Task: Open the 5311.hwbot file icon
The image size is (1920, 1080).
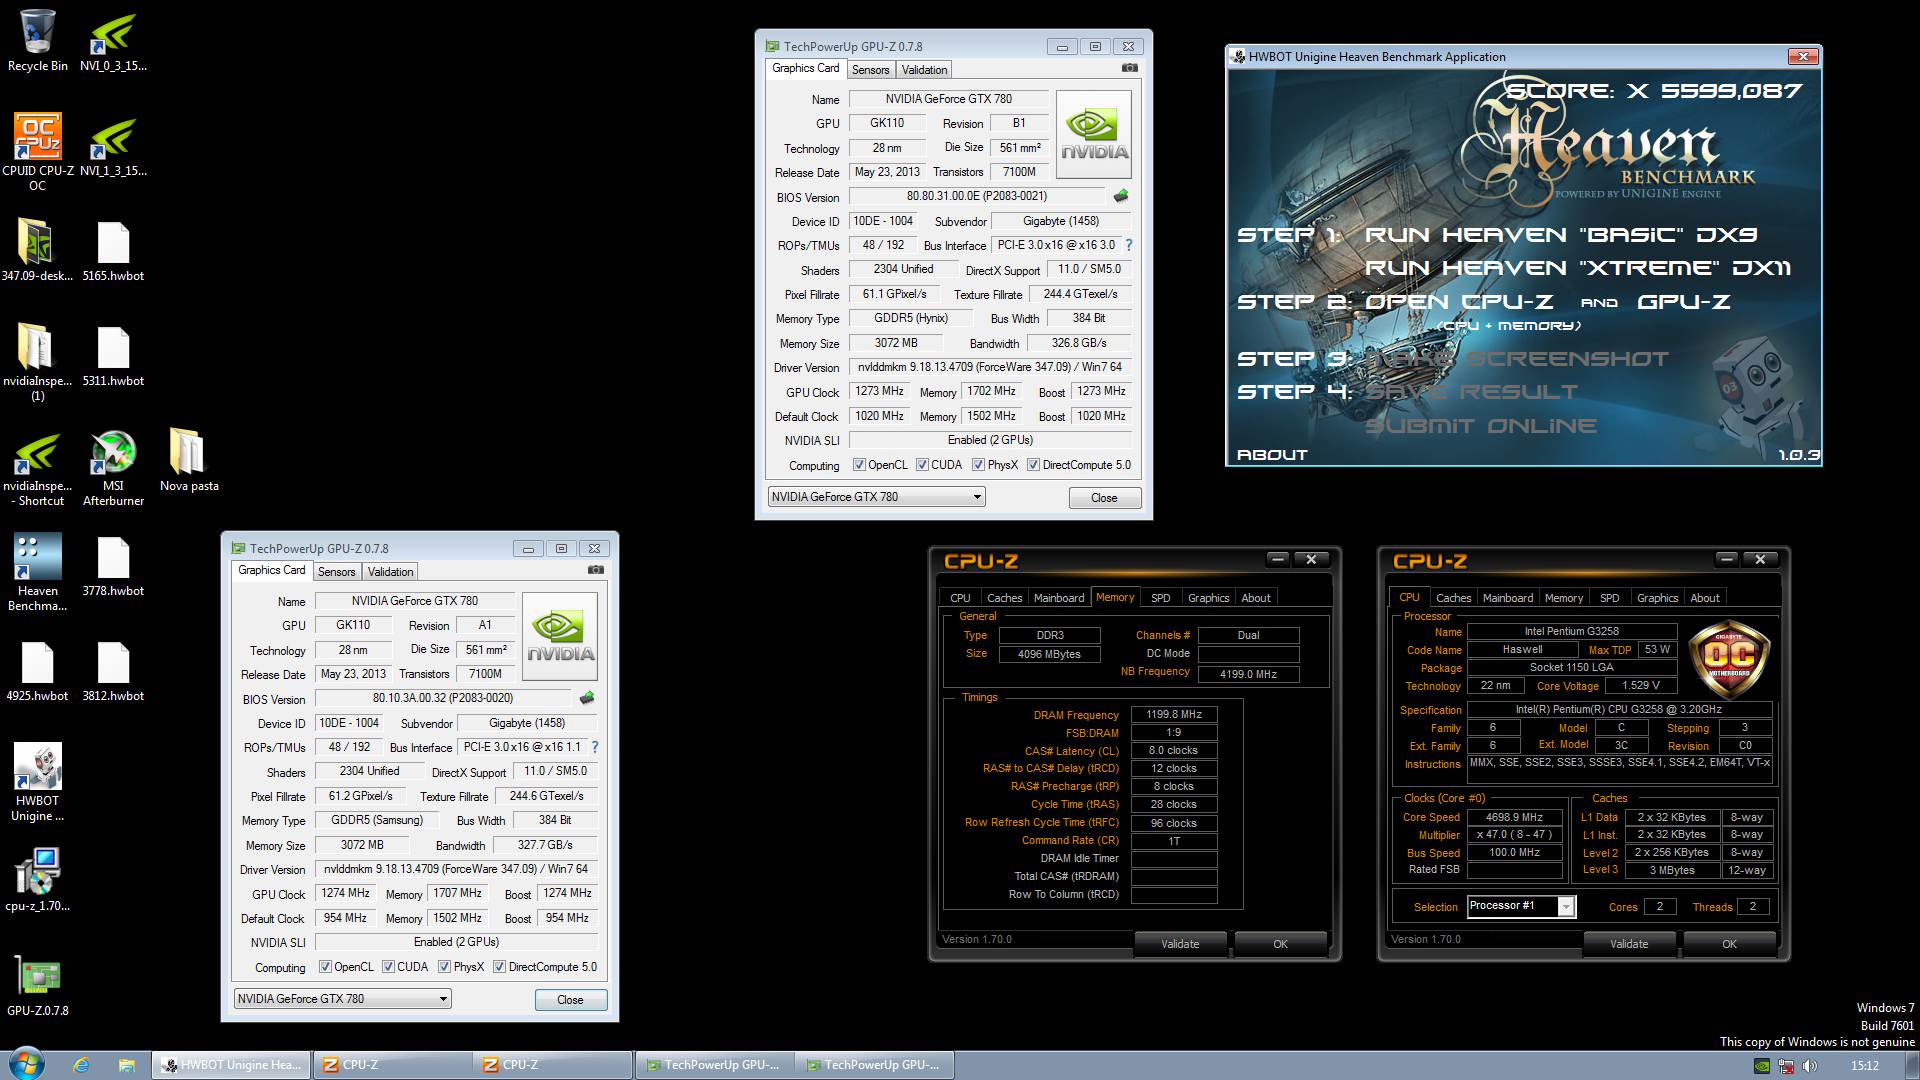Action: pyautogui.click(x=113, y=356)
